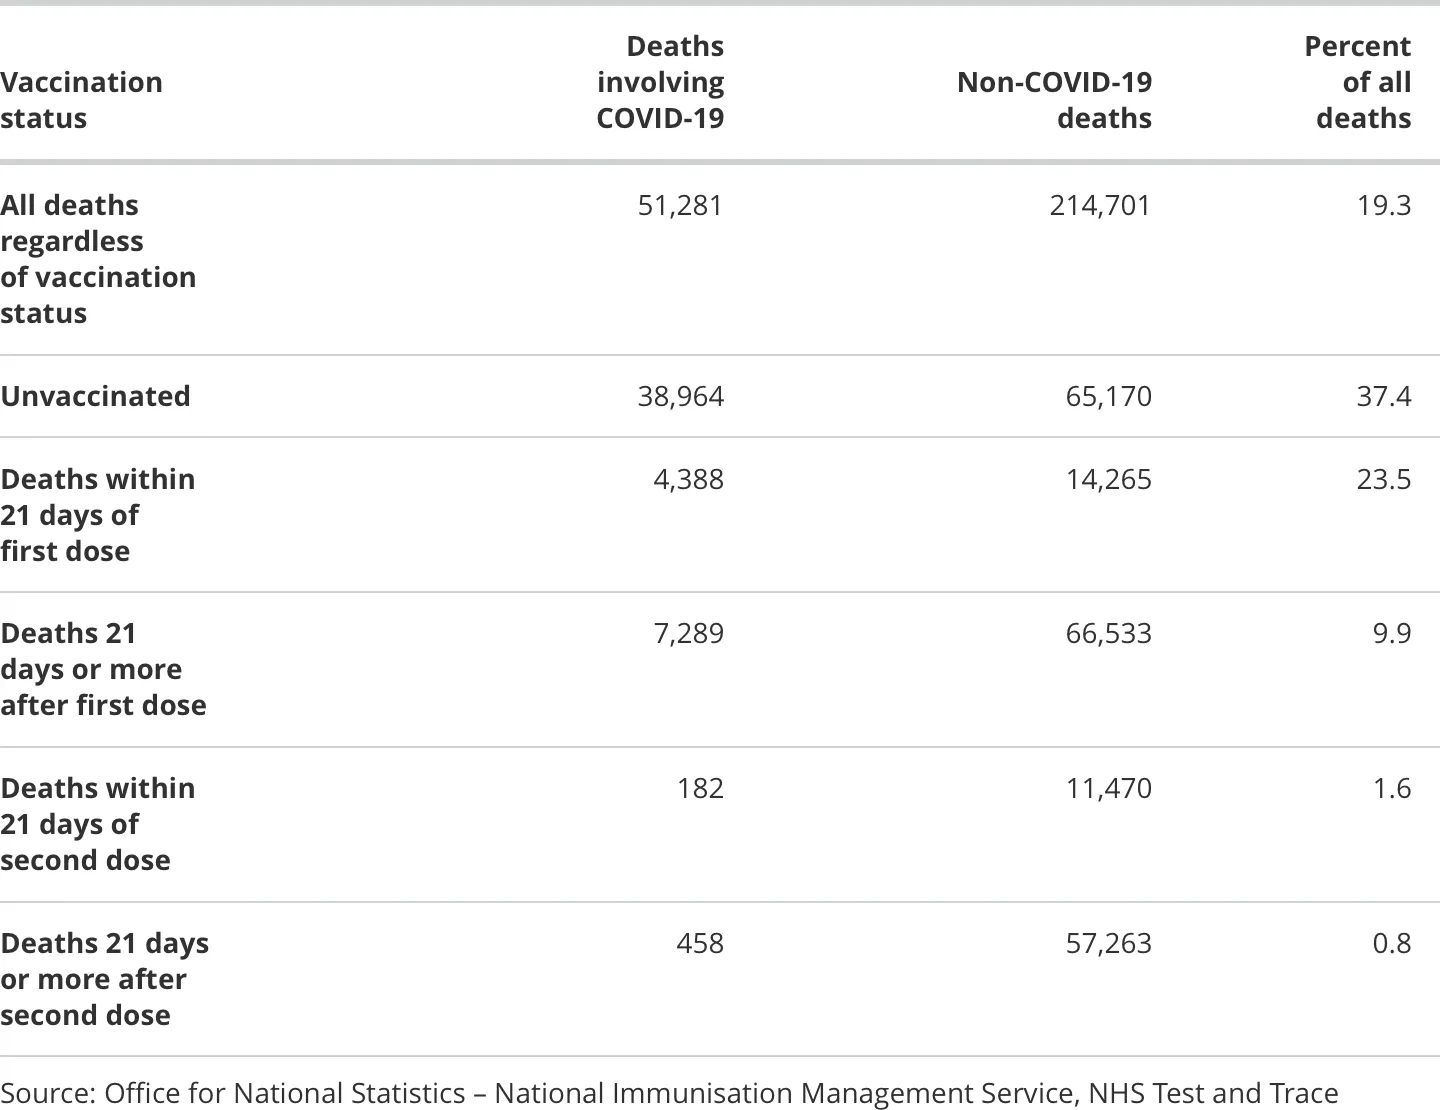
Task: Click the "Deaths within 21 days of first dose" label
Action: [x=97, y=515]
